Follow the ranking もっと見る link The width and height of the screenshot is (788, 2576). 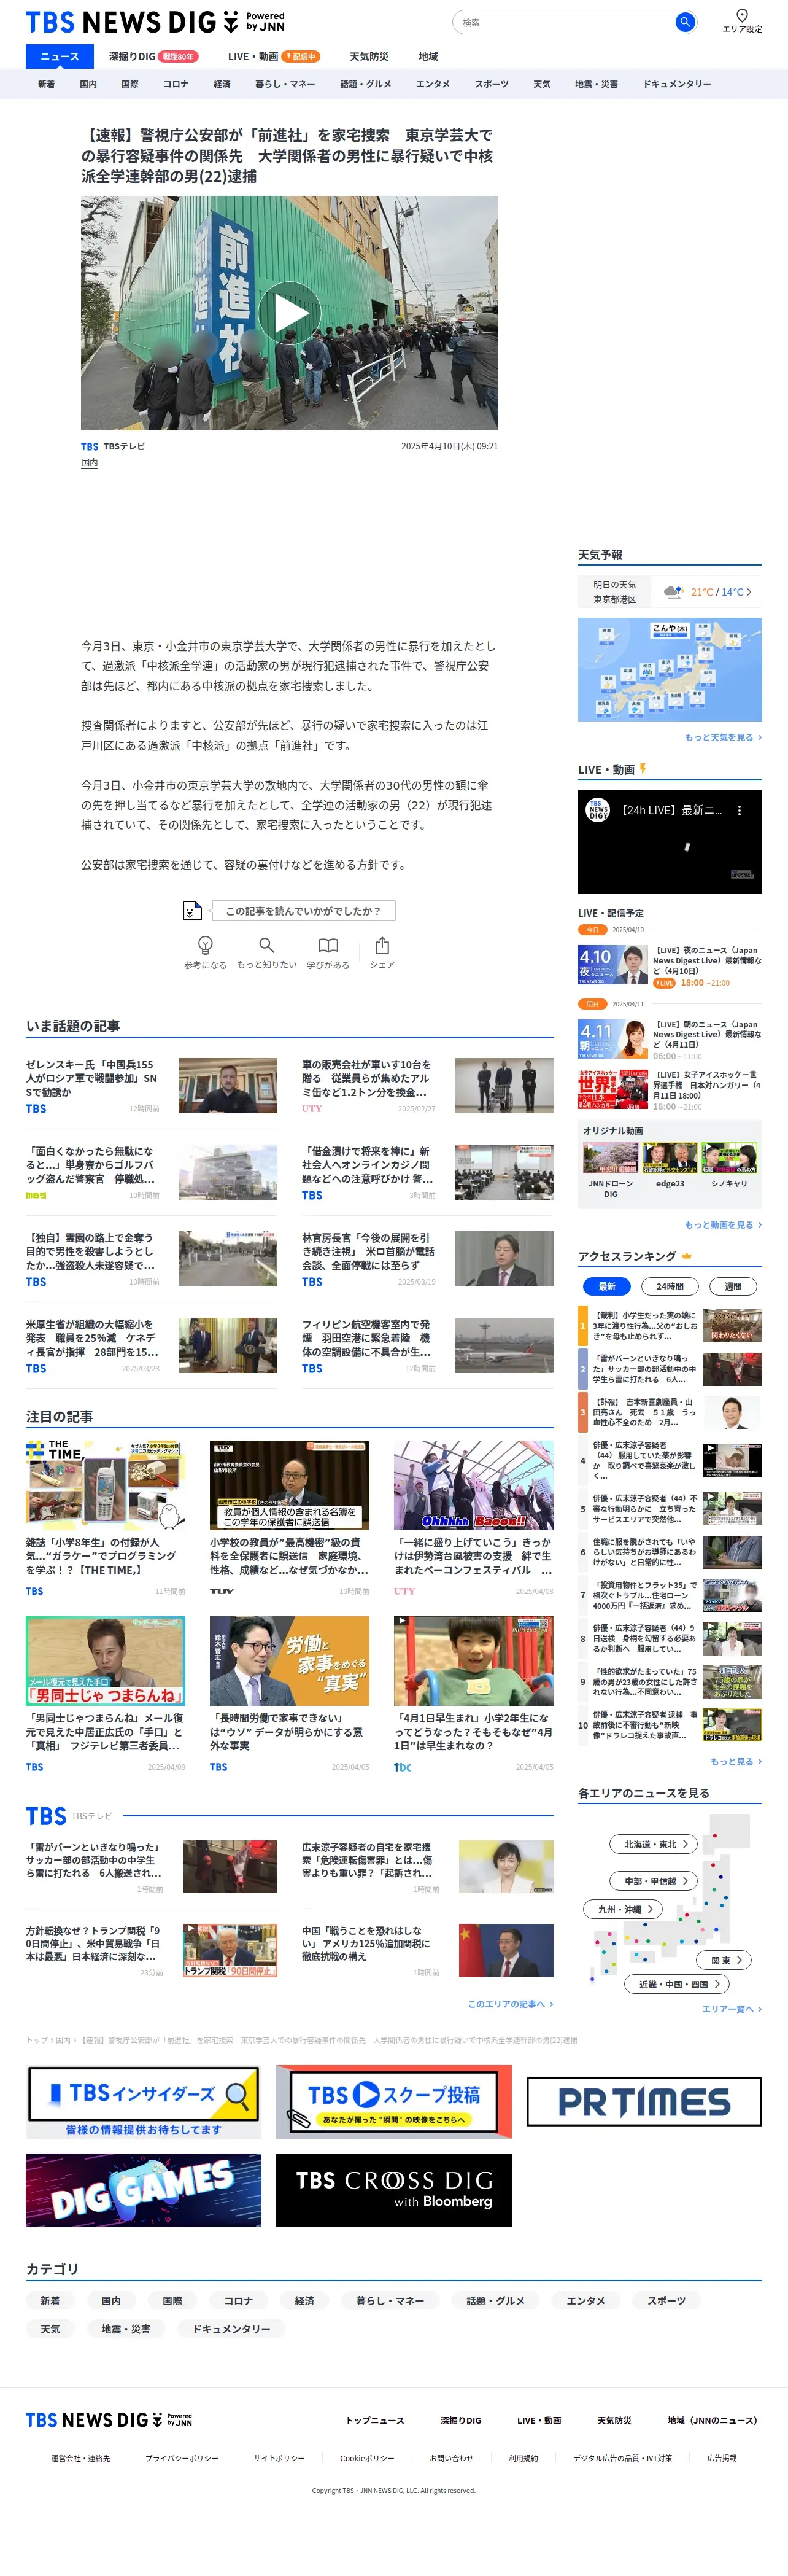click(736, 1761)
